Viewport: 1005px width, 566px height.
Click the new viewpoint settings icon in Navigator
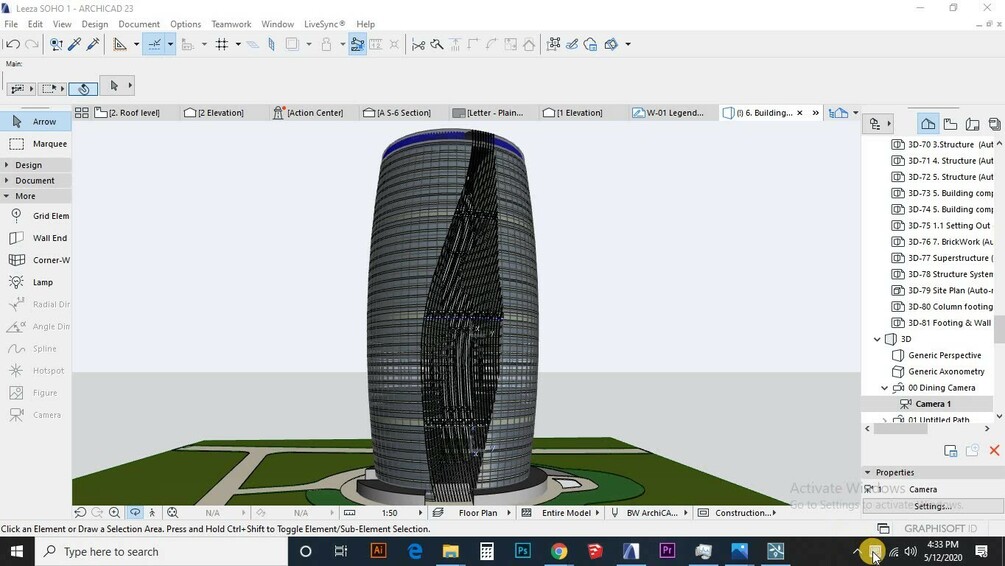951,451
